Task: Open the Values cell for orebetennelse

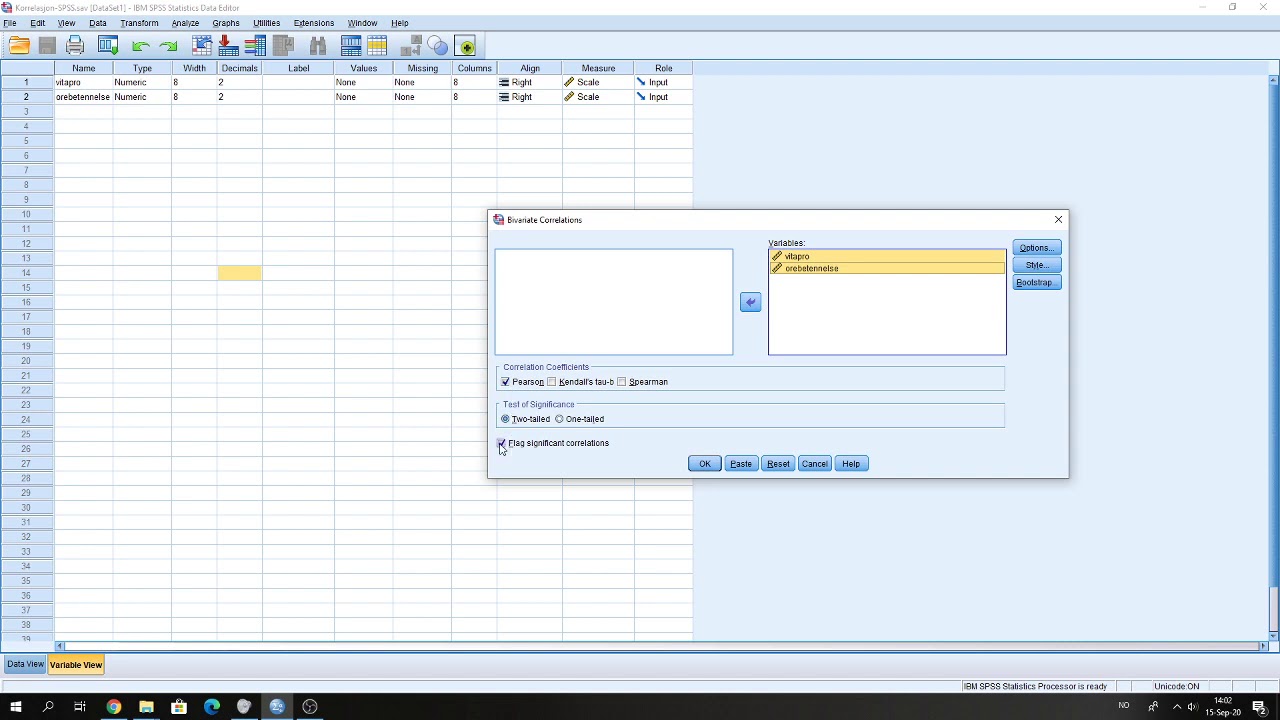Action: [363, 97]
